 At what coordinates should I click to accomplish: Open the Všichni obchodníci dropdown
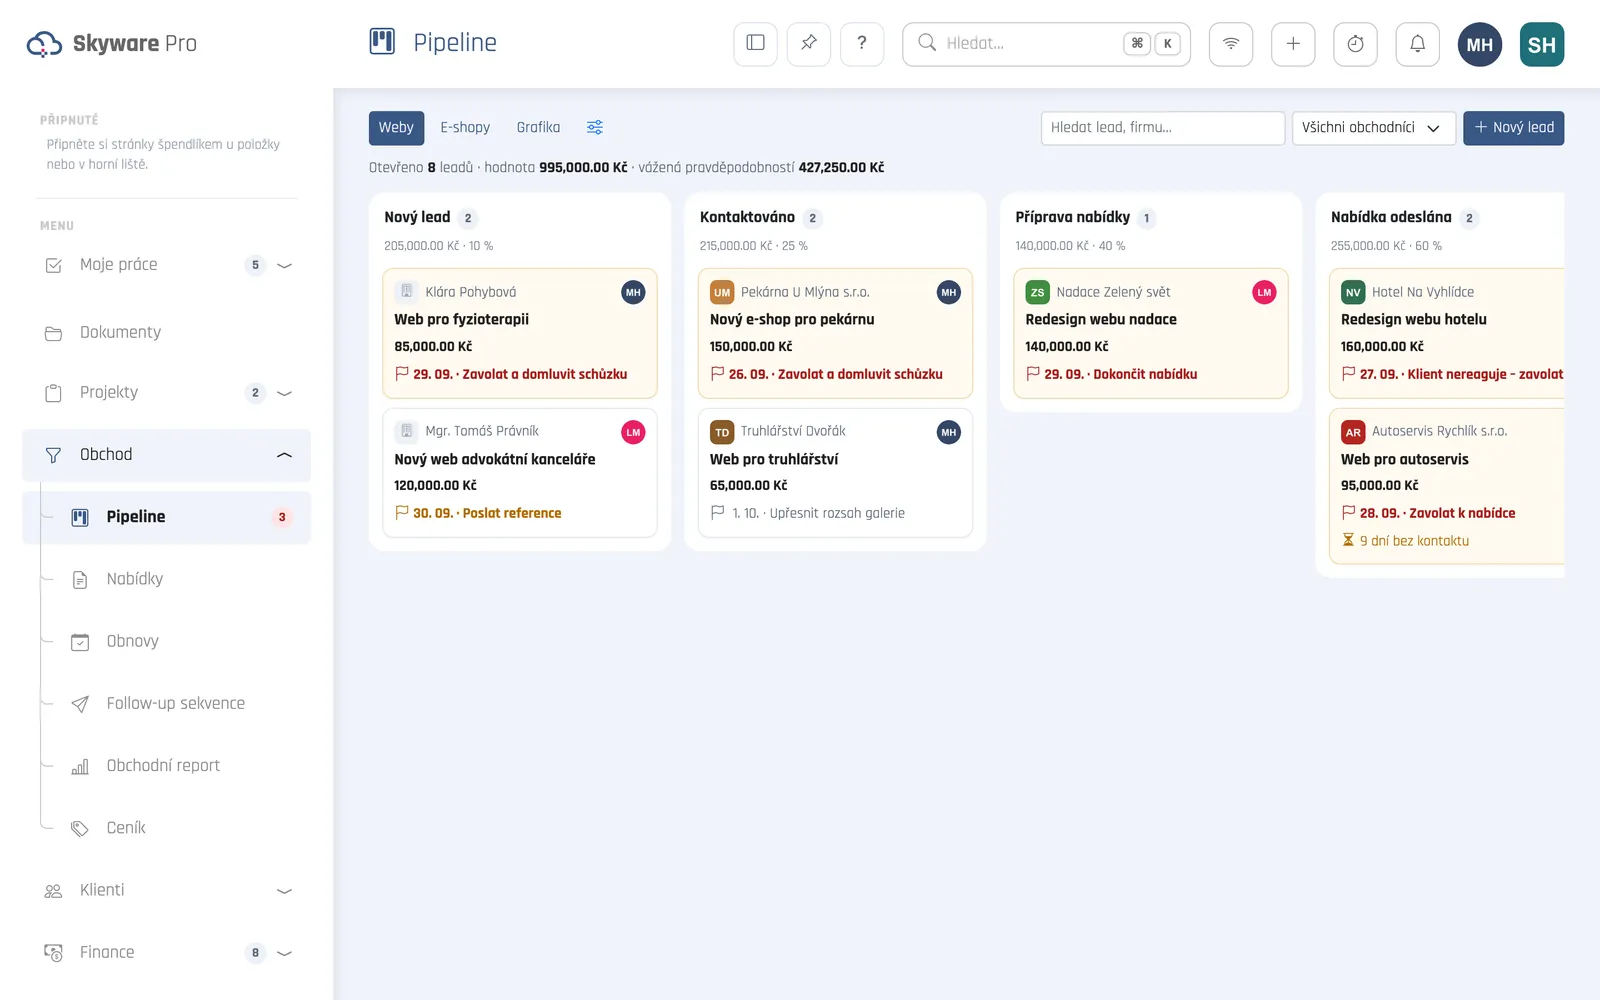point(1373,128)
